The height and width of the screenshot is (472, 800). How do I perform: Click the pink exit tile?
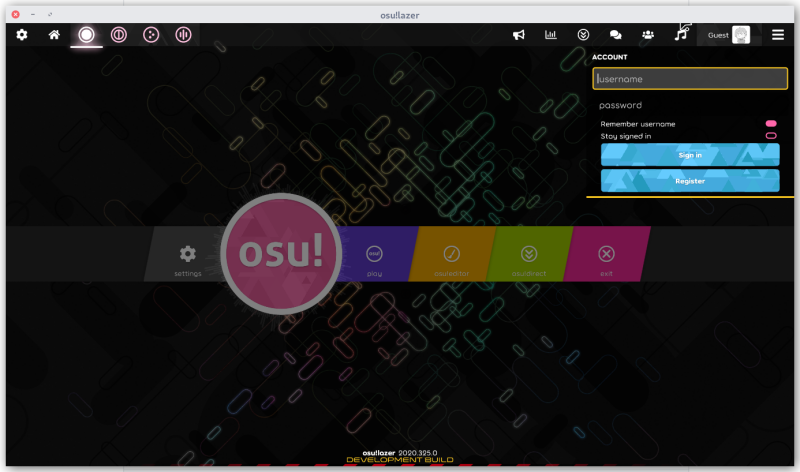pyautogui.click(x=607, y=254)
